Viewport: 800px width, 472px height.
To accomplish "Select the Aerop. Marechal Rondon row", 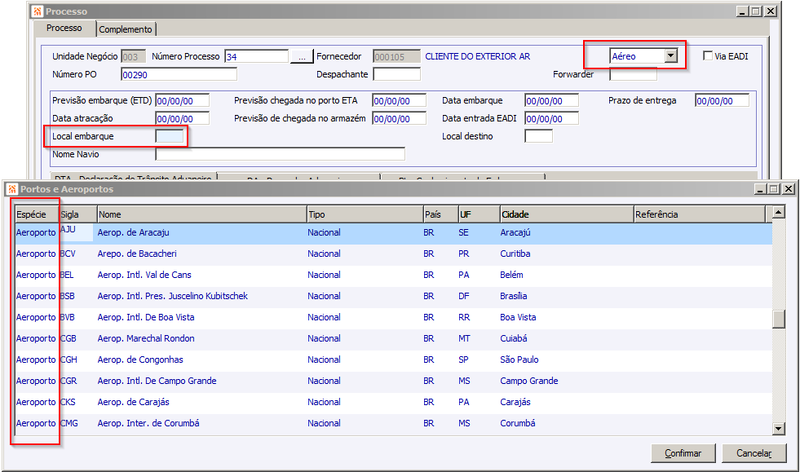I will 393,339.
